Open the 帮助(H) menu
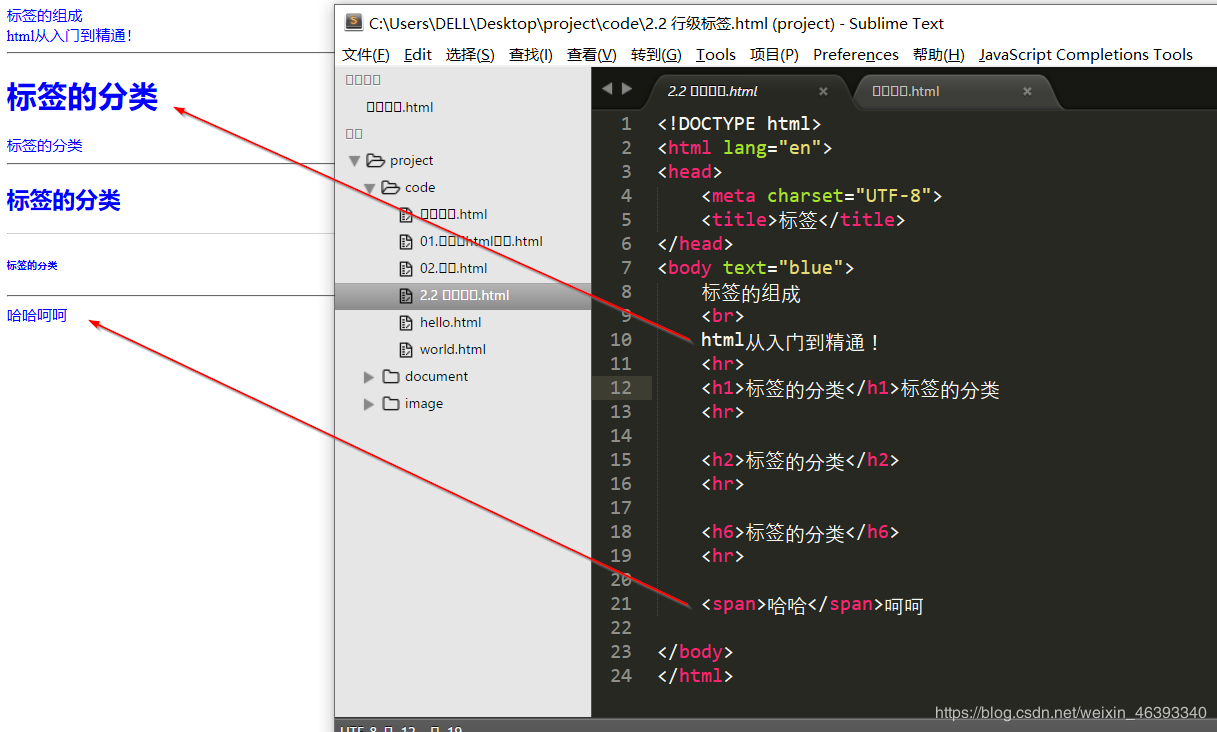This screenshot has width=1217, height=732. 939,55
